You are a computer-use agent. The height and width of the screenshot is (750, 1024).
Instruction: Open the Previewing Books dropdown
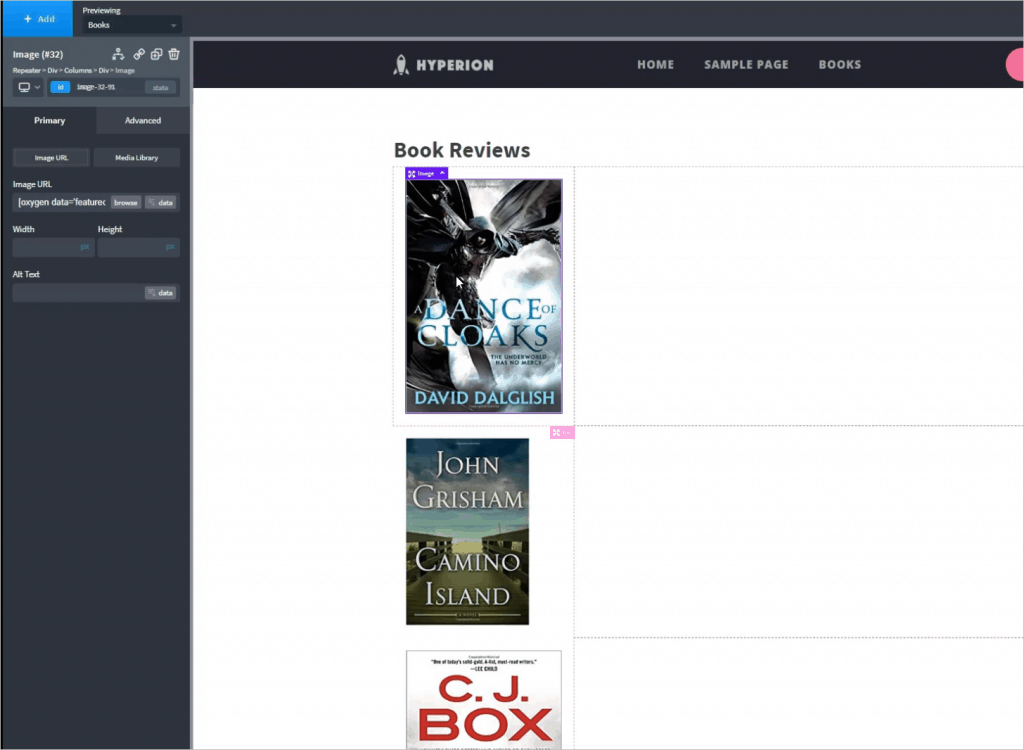pos(133,25)
